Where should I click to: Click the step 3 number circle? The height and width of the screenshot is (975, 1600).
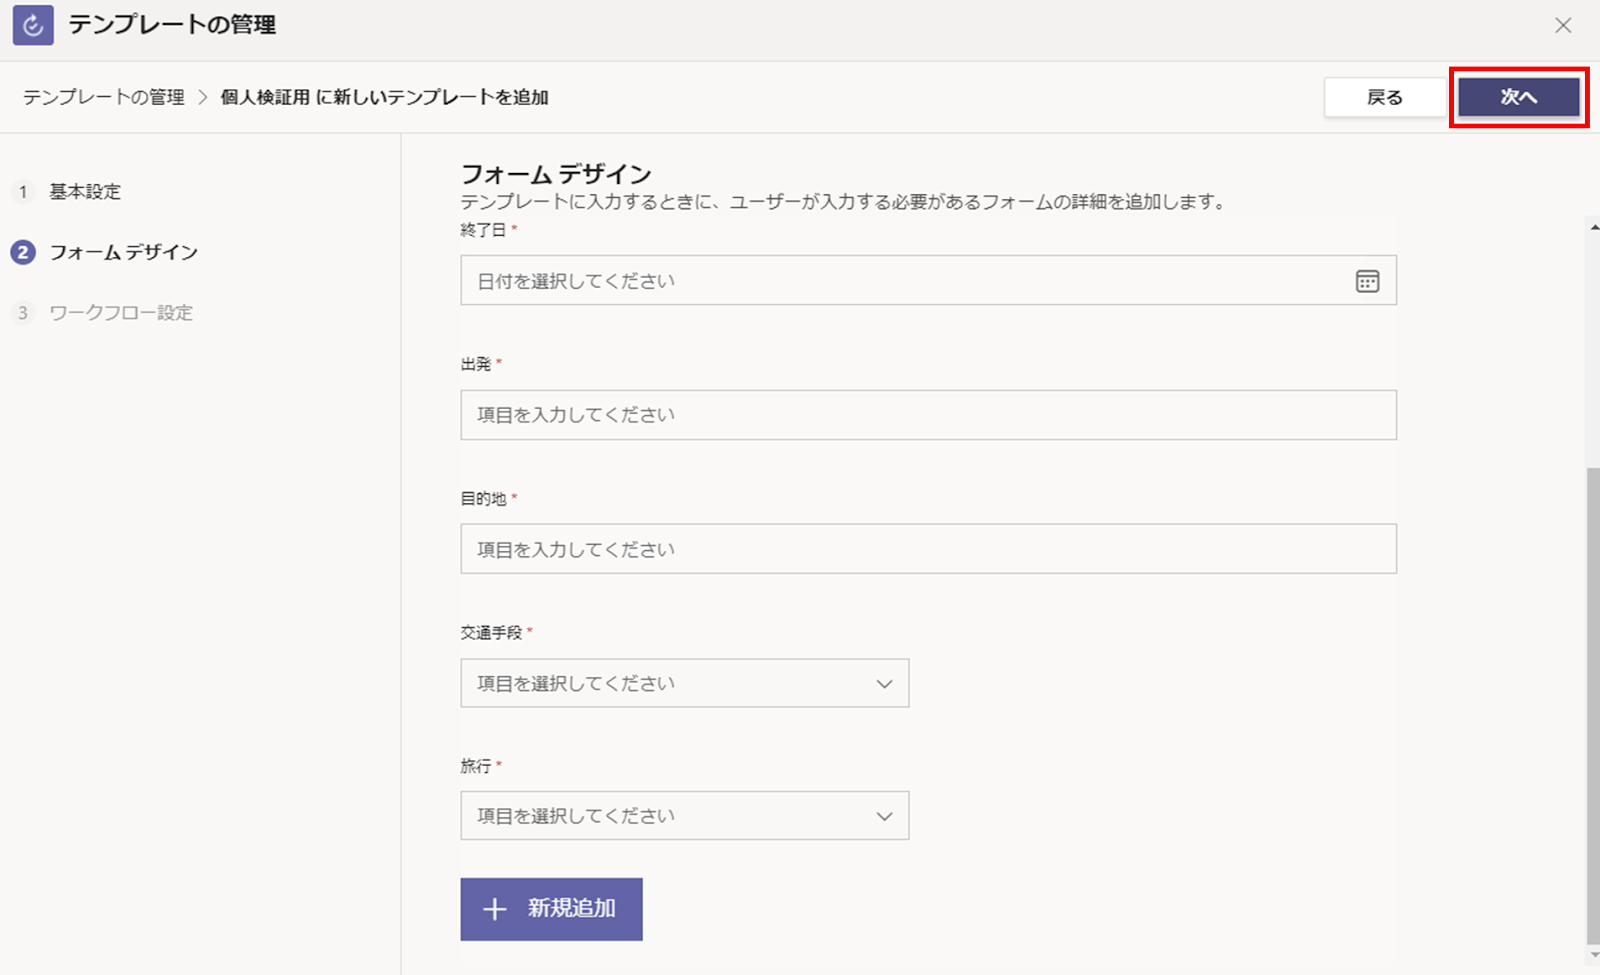23,313
